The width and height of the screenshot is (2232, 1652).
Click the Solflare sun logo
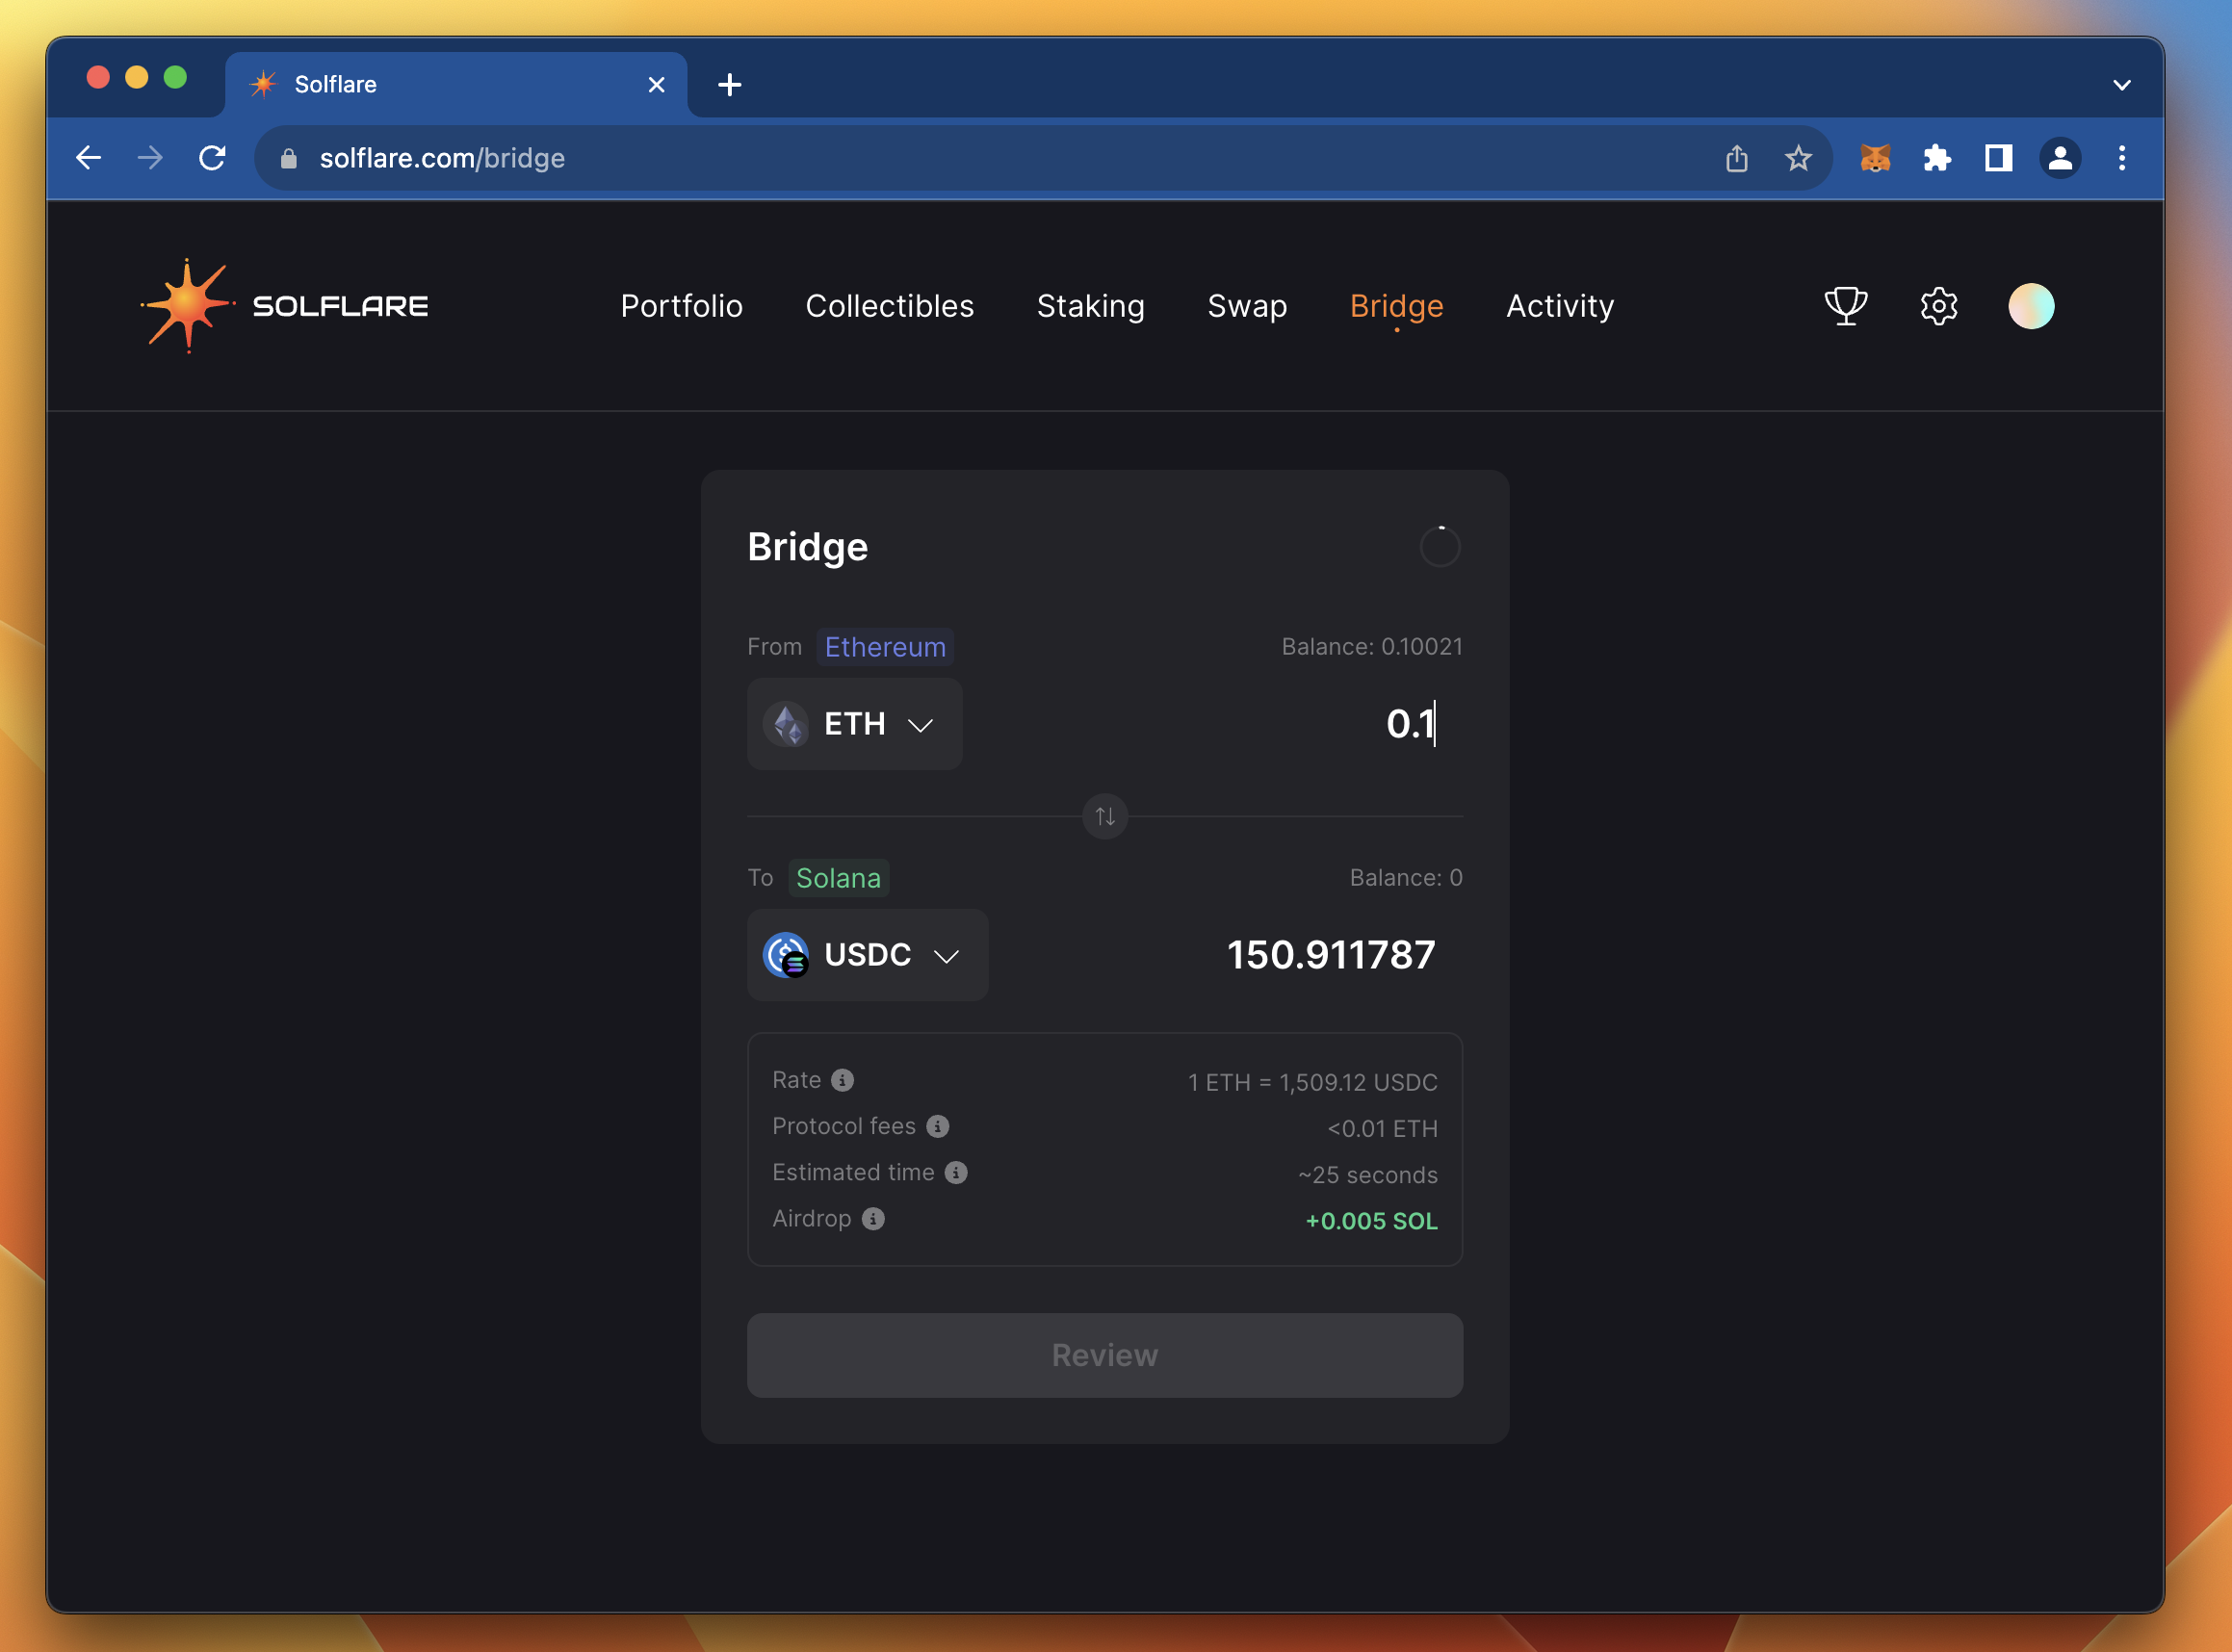(x=187, y=306)
